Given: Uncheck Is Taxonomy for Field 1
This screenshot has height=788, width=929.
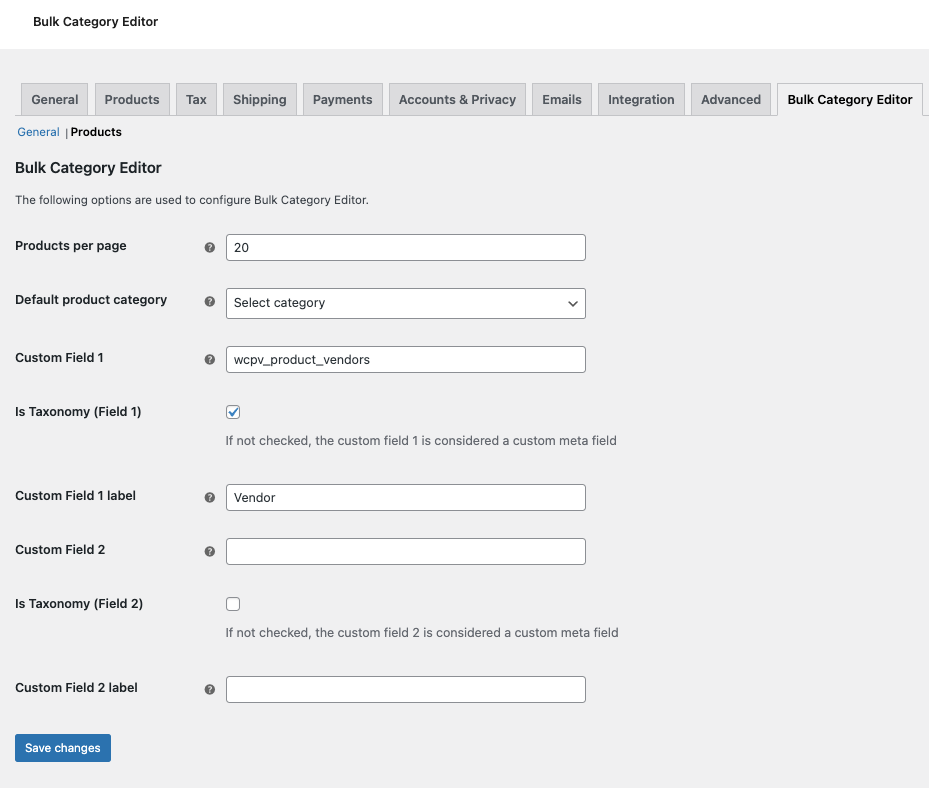Looking at the screenshot, I should [232, 411].
